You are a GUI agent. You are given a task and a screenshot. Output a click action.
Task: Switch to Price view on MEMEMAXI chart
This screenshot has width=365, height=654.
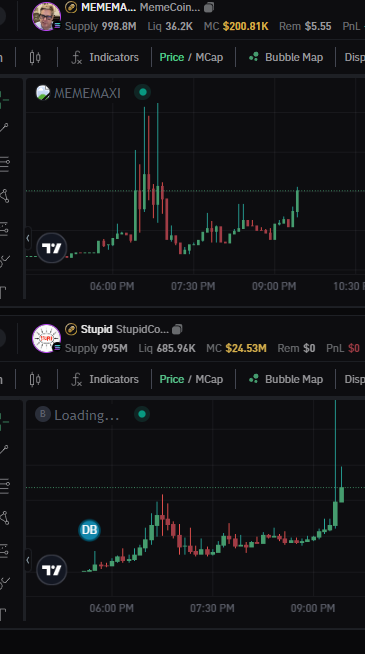coord(171,57)
